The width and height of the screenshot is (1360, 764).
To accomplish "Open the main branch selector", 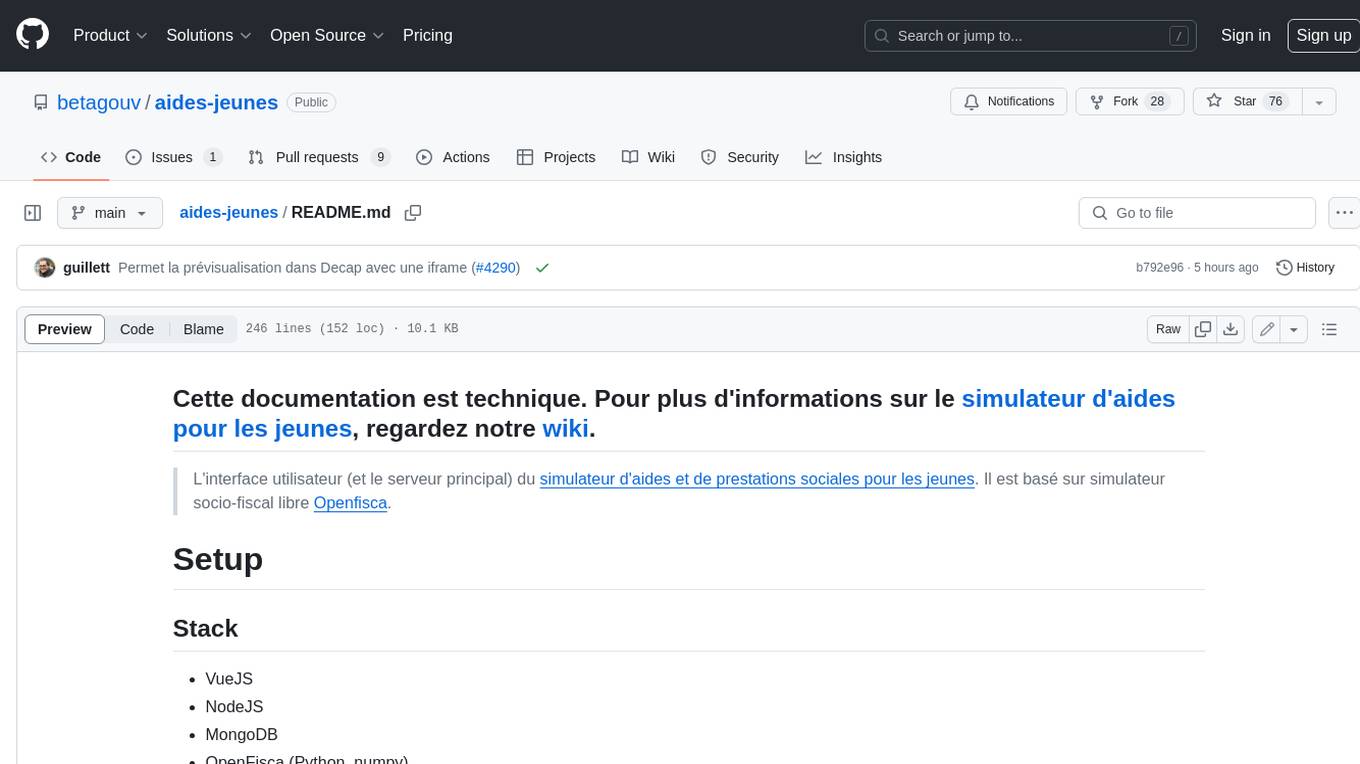I will 110,213.
